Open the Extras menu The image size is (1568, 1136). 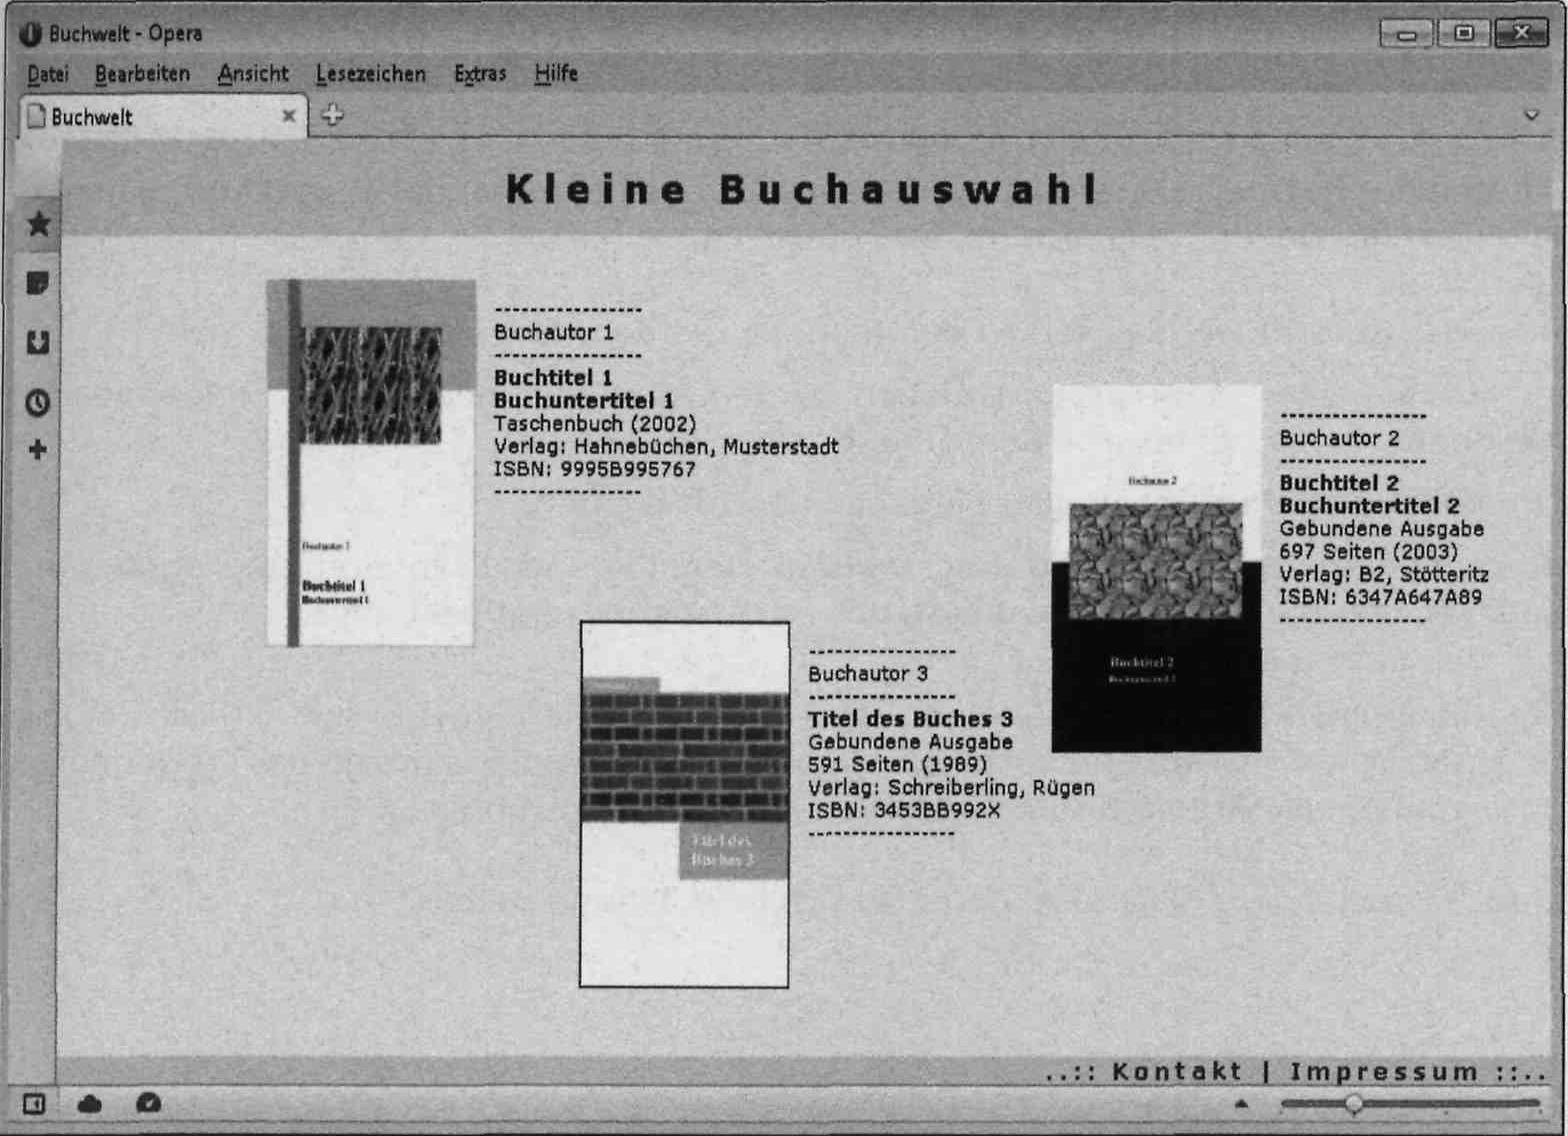click(480, 74)
